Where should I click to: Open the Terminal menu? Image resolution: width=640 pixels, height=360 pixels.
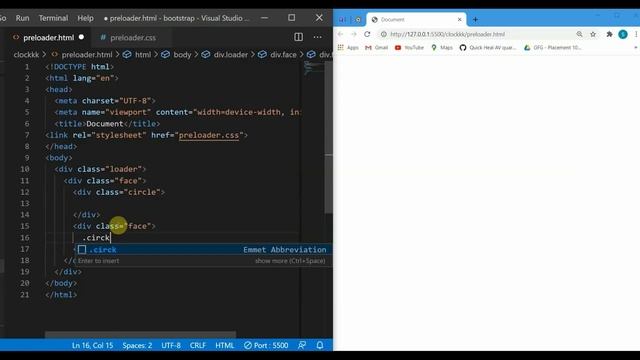[x=53, y=18]
